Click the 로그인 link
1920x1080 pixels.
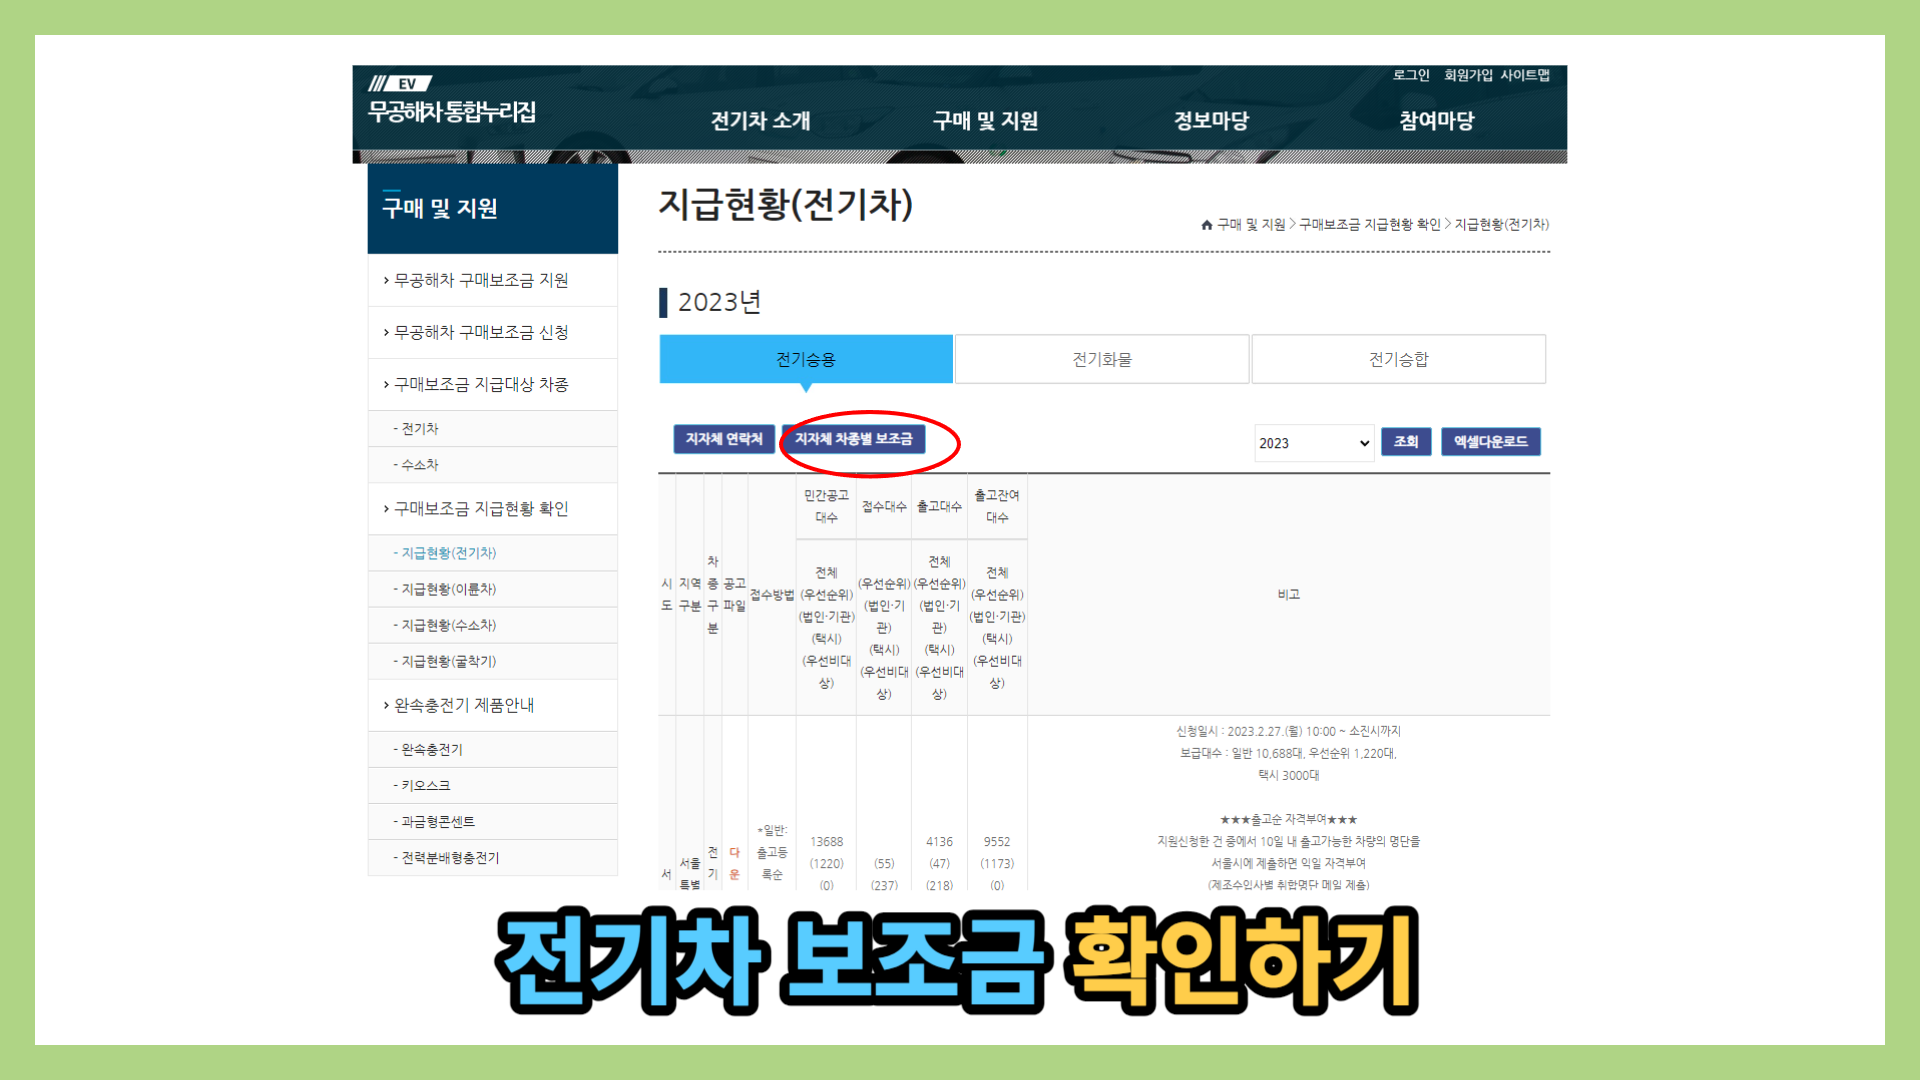(x=1411, y=75)
